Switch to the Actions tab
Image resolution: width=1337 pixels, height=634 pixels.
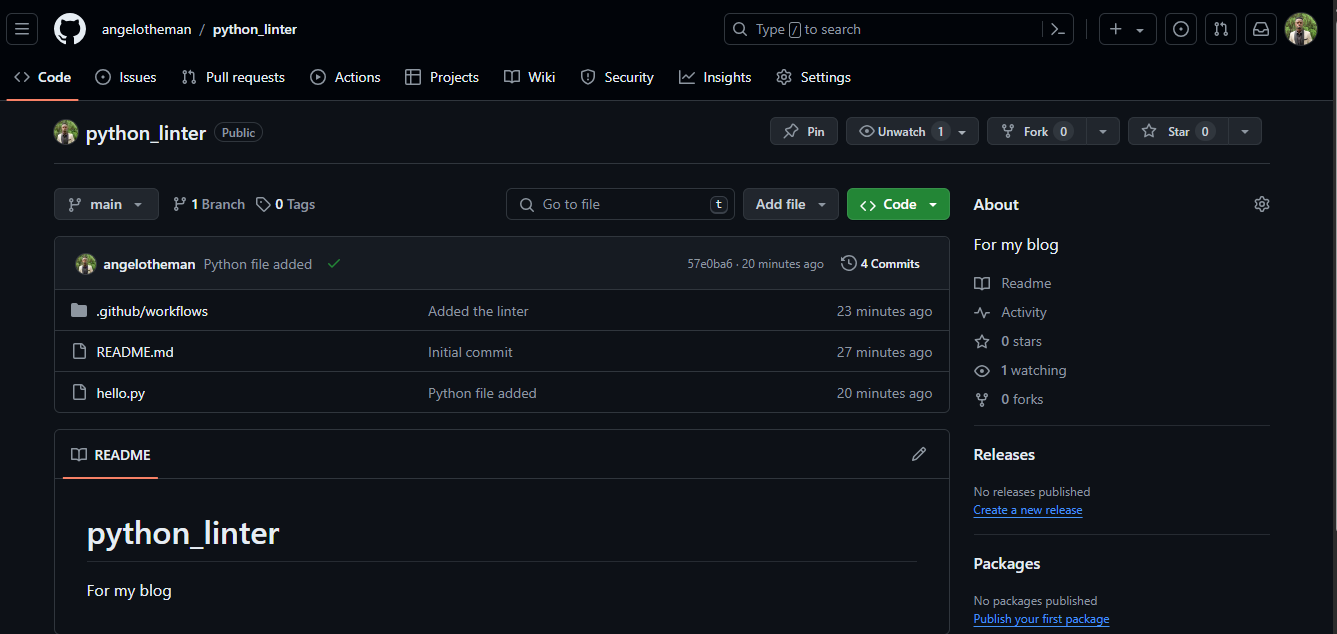pyautogui.click(x=346, y=77)
